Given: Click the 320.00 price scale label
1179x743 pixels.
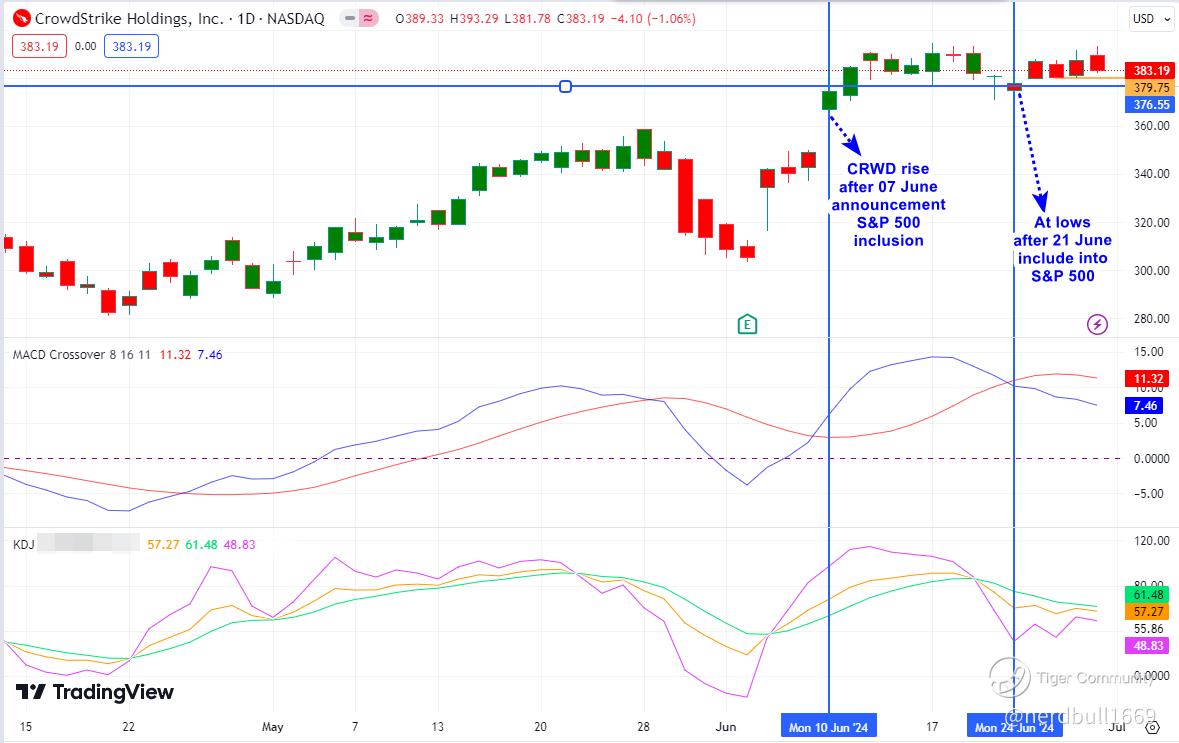Looking at the screenshot, I should click(x=1151, y=223).
